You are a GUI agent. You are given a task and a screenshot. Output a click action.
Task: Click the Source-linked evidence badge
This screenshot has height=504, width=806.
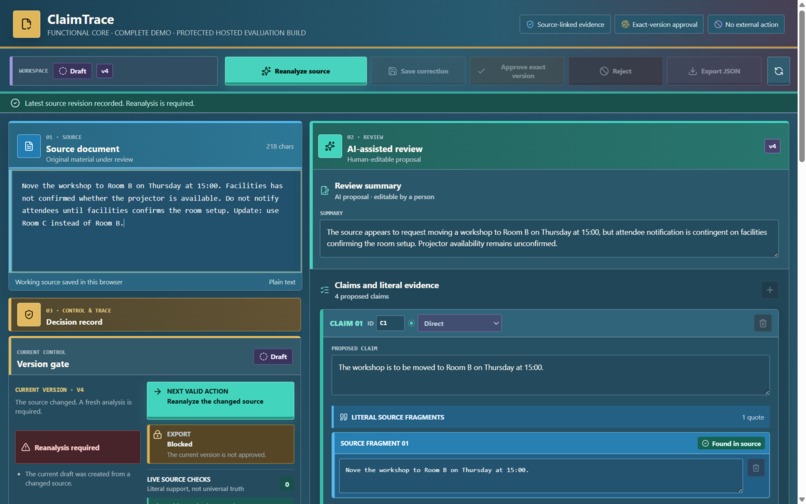point(565,24)
